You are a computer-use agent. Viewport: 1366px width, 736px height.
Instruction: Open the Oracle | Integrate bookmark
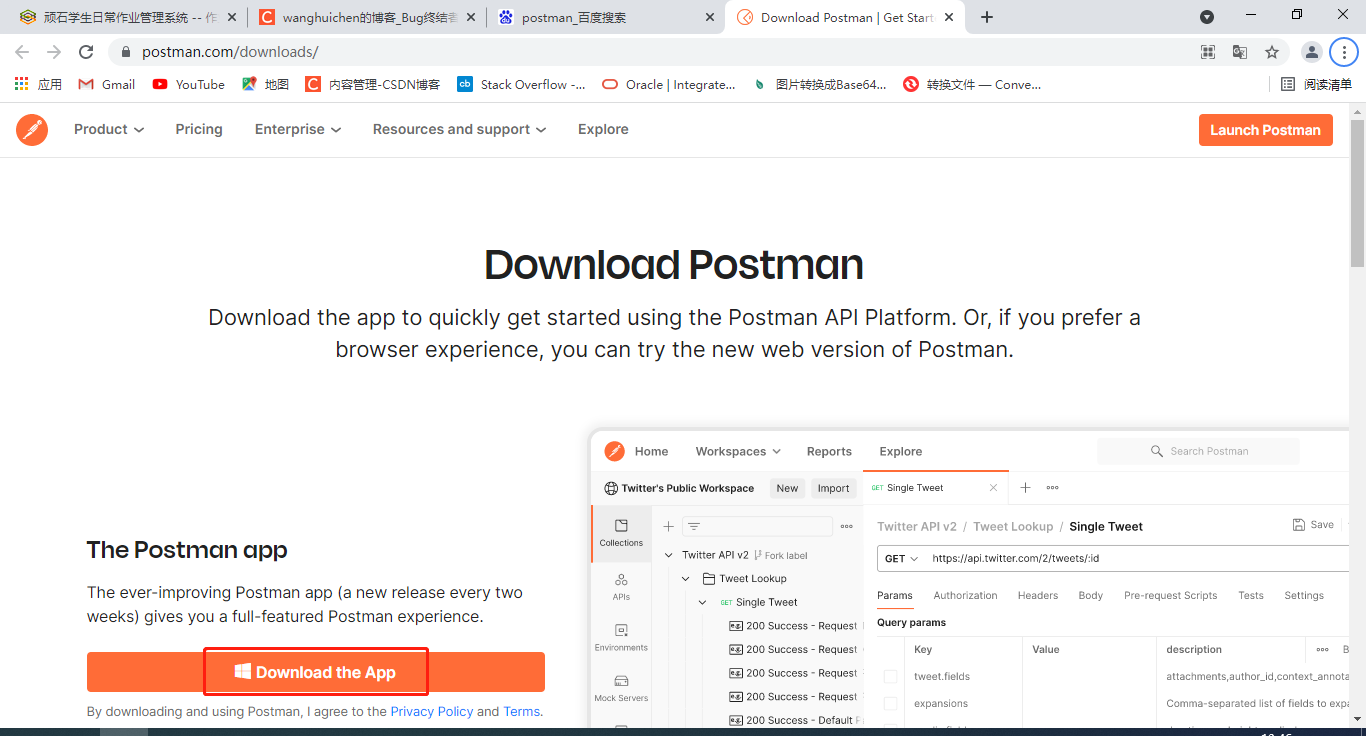tap(669, 84)
